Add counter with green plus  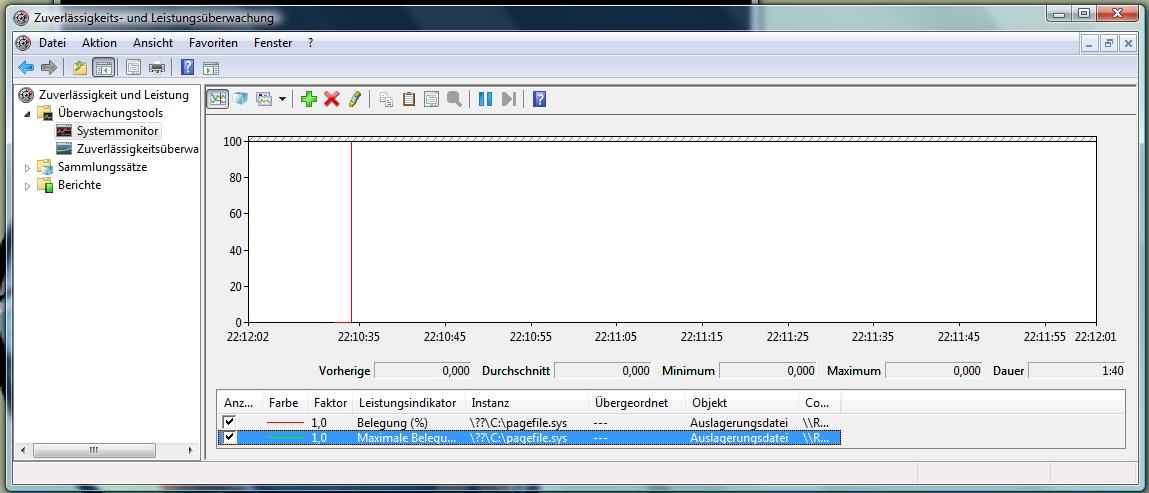(x=309, y=99)
